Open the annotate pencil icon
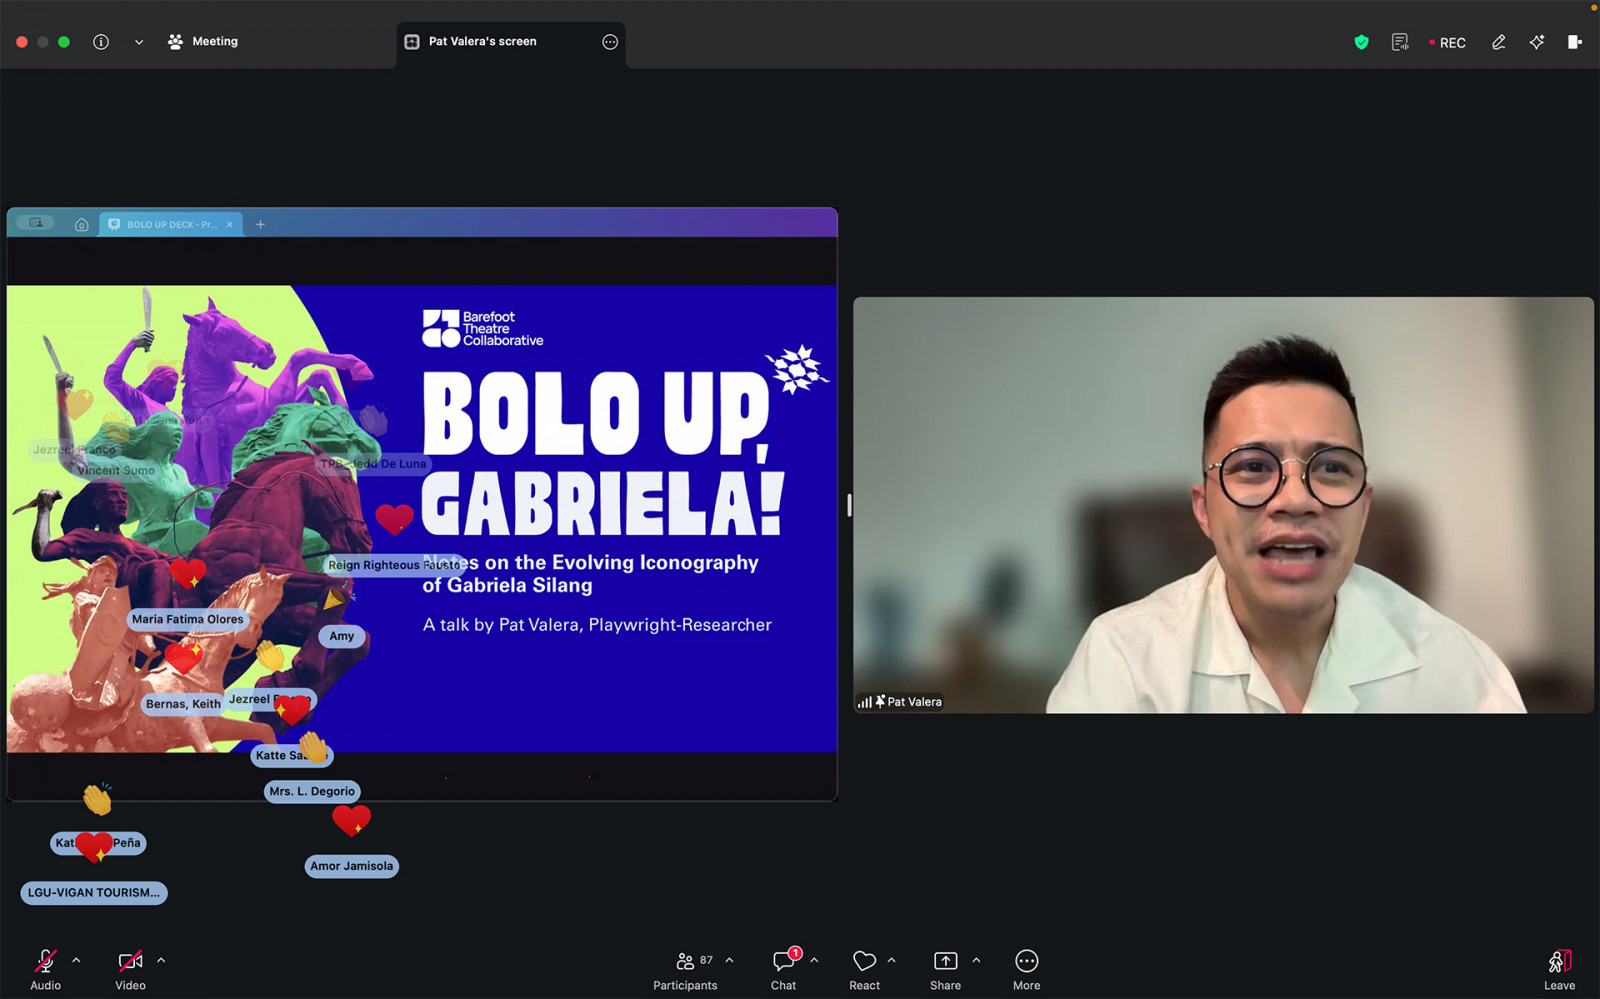Screen dimensions: 1600x999 point(1498,42)
